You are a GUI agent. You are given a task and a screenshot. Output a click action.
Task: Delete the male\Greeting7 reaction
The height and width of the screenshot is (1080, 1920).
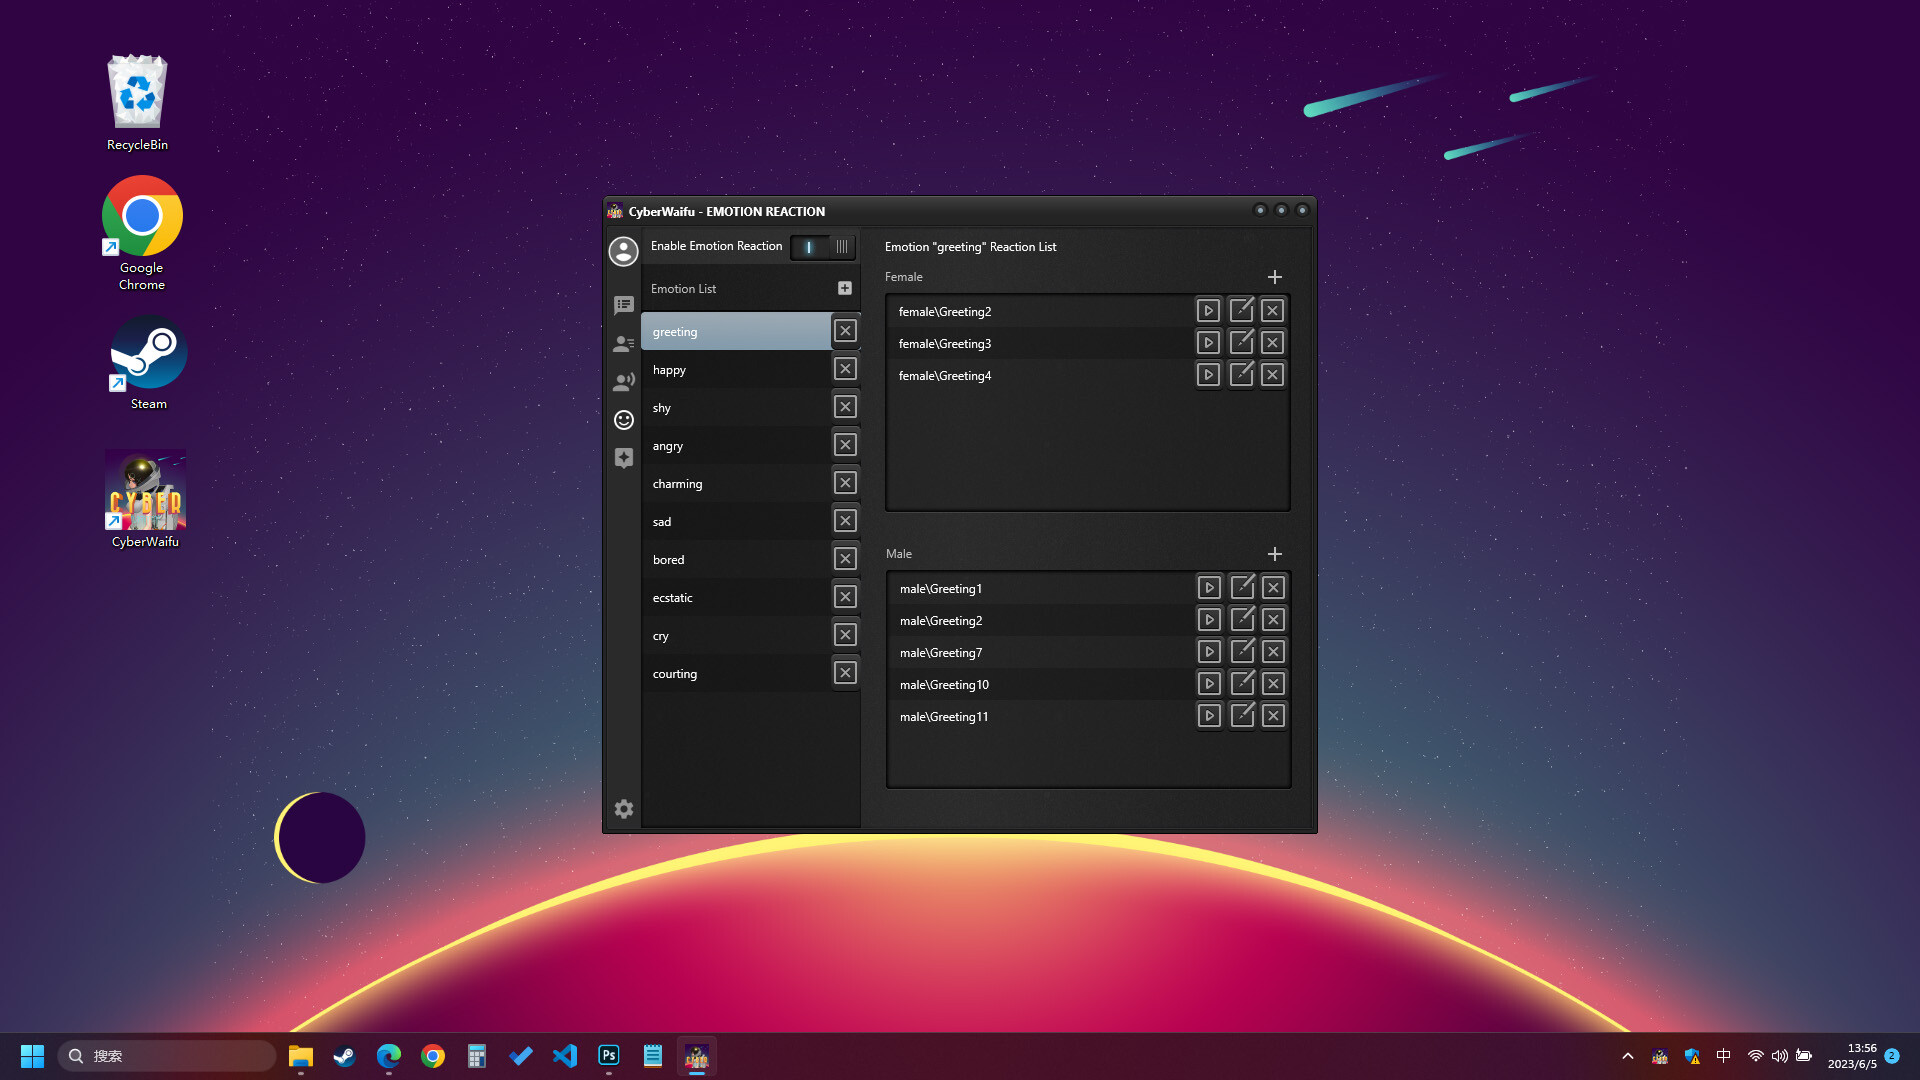click(x=1272, y=651)
